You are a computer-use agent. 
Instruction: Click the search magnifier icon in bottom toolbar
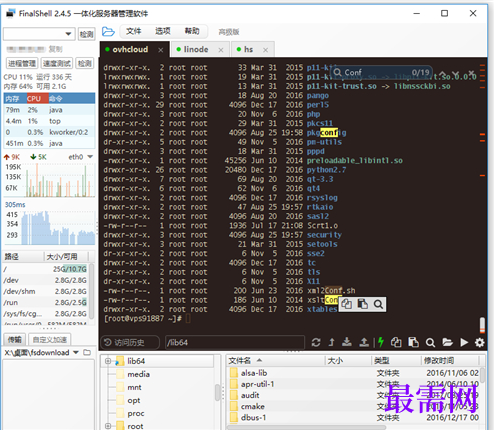(430, 343)
